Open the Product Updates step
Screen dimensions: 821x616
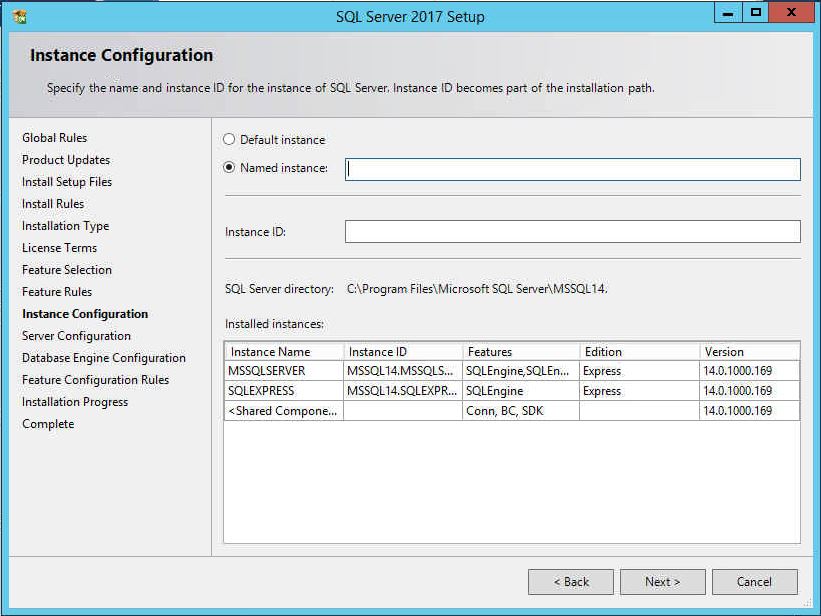(x=66, y=160)
